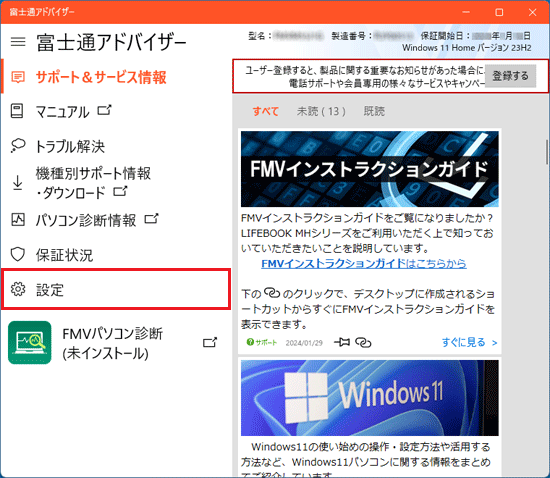Screen dimensions: 550x478
Task: Click the 設定 gear icon
Action: click(18, 289)
